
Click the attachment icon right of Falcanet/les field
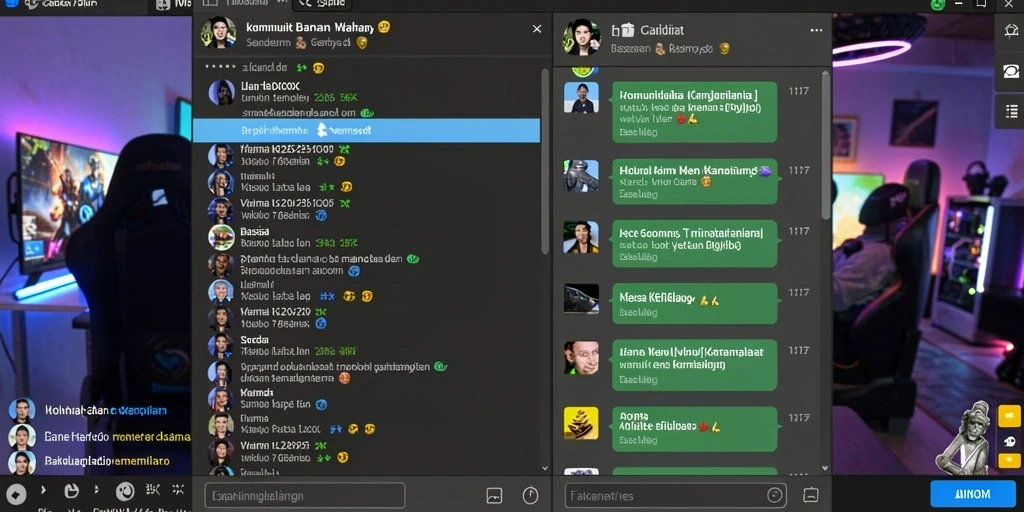pos(810,495)
